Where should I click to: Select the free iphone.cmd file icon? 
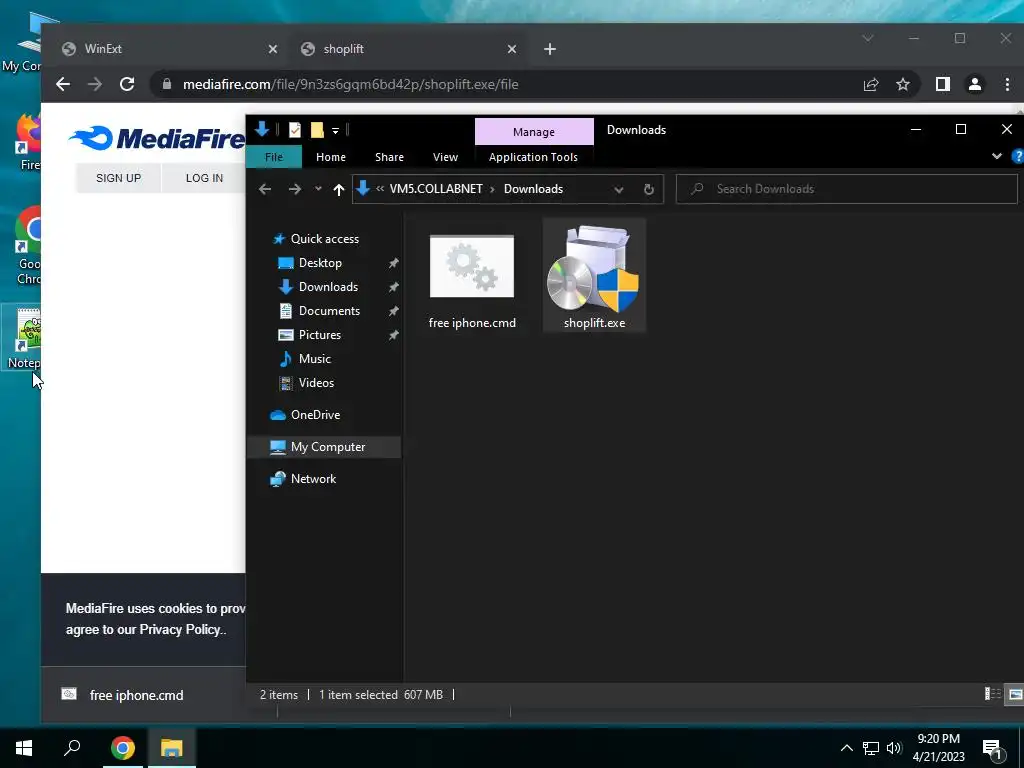click(472, 266)
